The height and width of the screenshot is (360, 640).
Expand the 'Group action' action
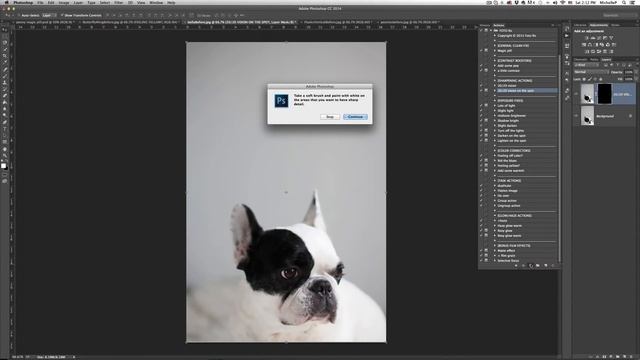pos(495,200)
